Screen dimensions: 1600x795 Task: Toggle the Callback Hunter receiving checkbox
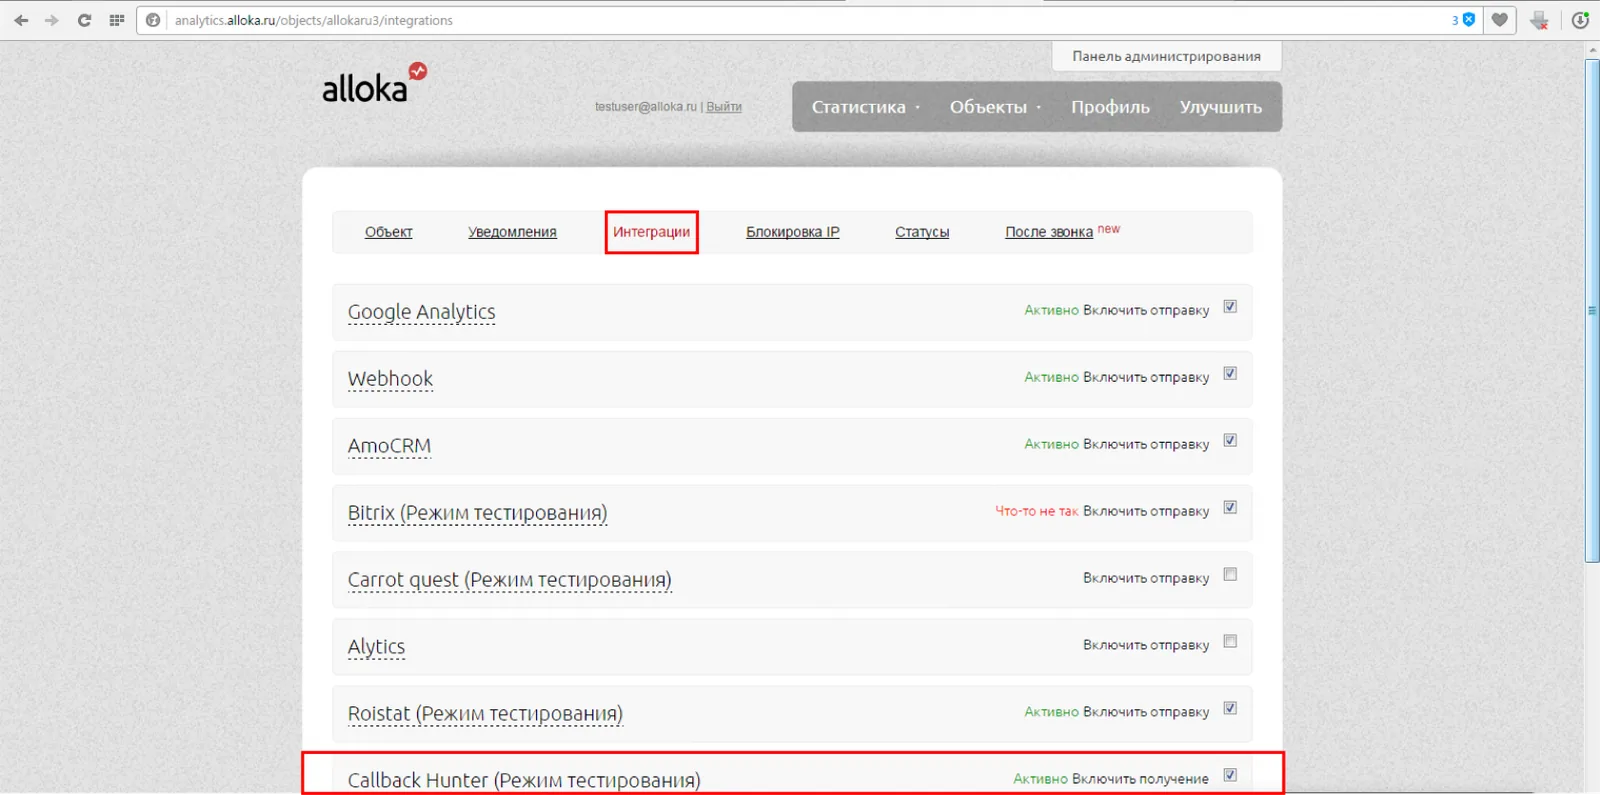click(x=1230, y=775)
